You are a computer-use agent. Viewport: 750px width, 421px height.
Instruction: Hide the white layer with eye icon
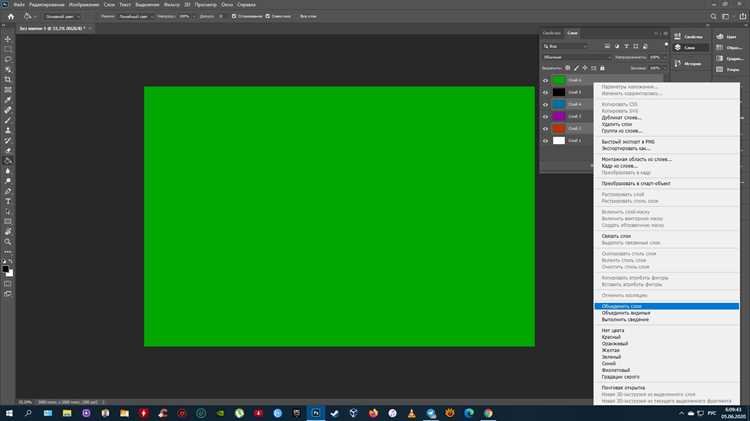point(545,141)
